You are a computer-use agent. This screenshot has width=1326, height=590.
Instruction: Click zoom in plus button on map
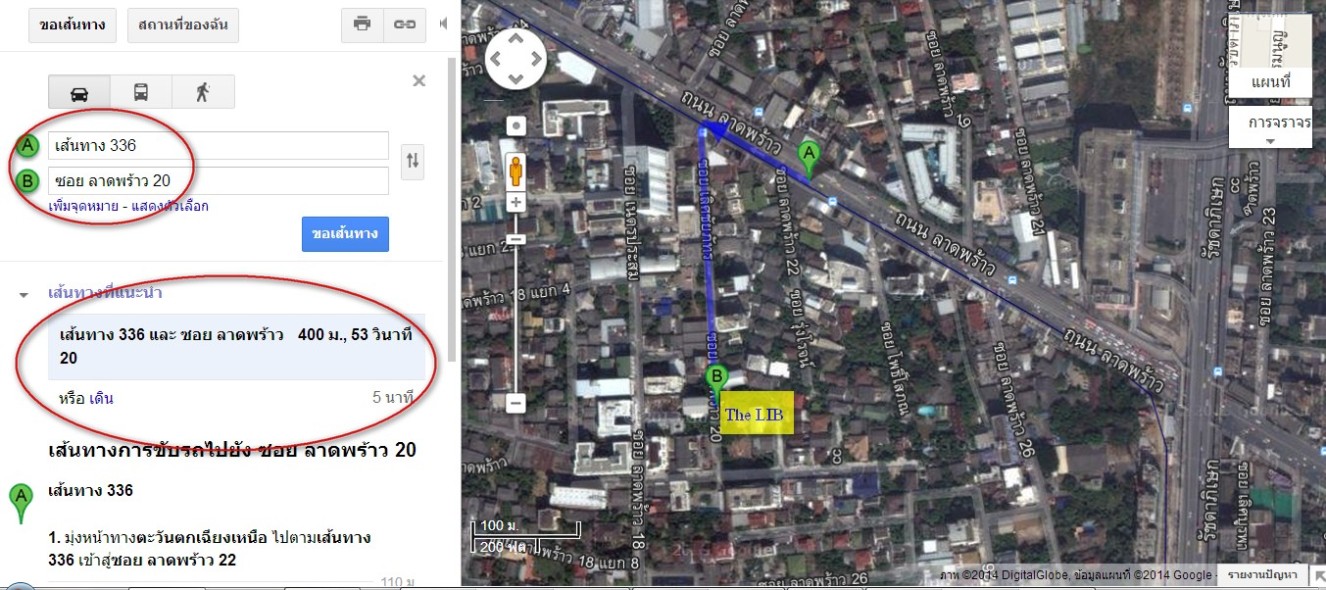pos(516,202)
